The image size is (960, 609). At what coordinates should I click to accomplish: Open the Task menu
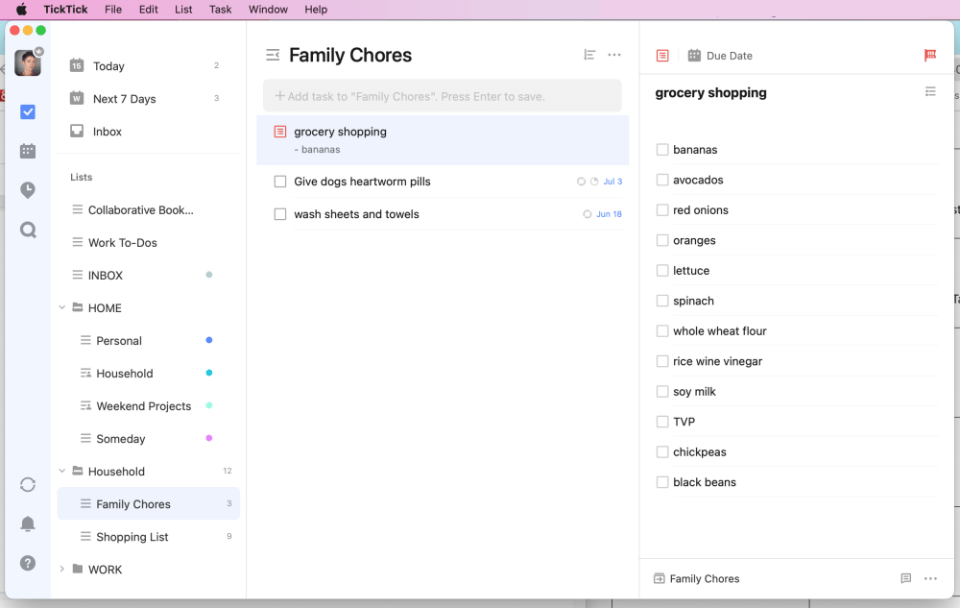click(x=220, y=9)
